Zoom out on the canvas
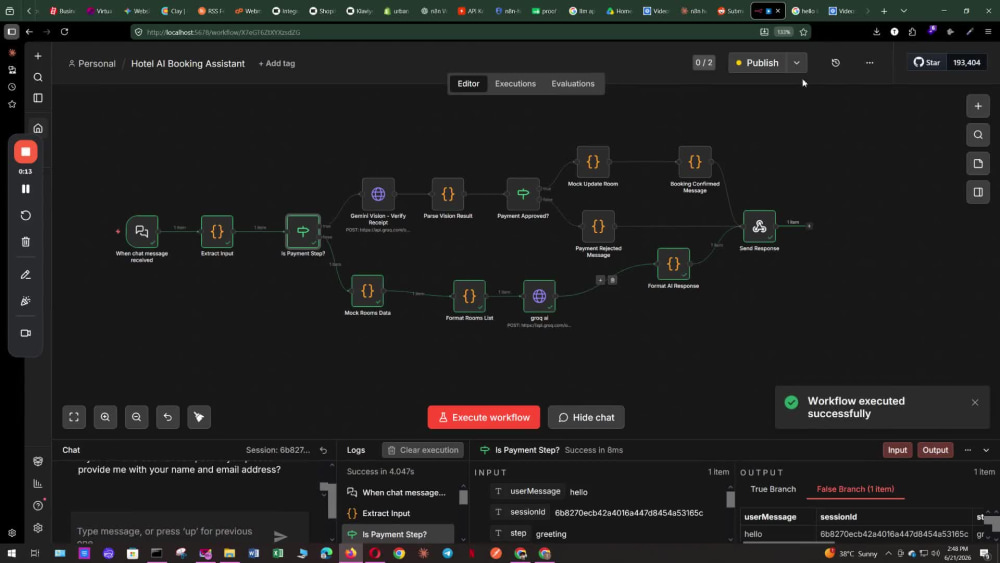 click(x=136, y=417)
